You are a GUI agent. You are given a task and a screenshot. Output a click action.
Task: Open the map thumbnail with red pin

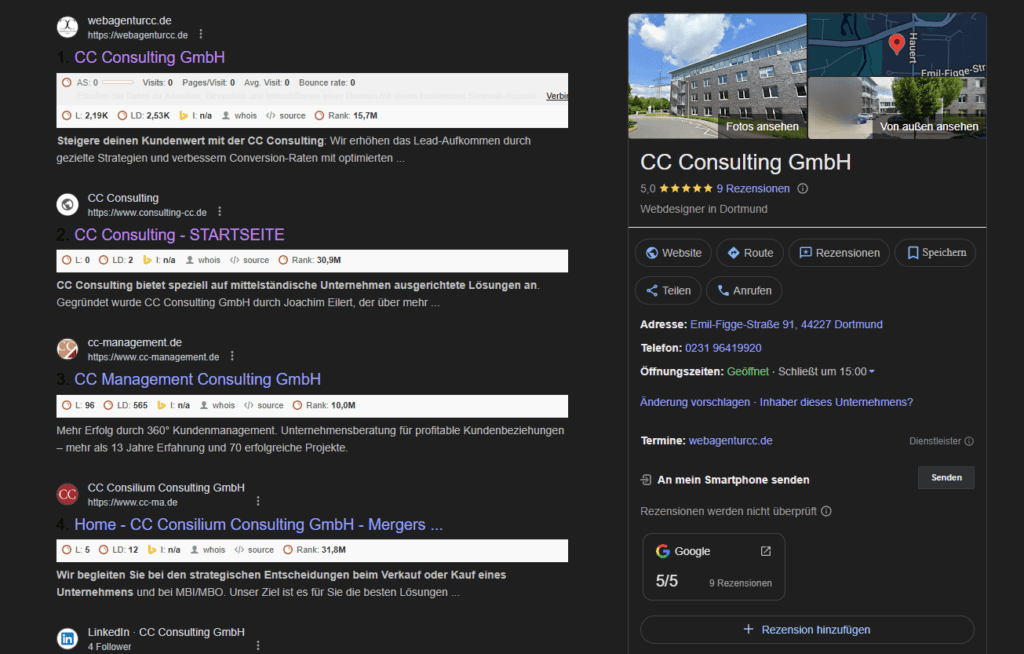(x=897, y=44)
